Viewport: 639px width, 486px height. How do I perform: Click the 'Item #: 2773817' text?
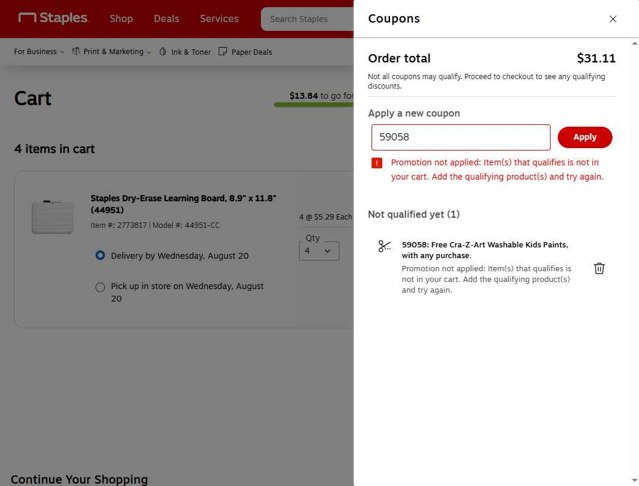(x=118, y=225)
